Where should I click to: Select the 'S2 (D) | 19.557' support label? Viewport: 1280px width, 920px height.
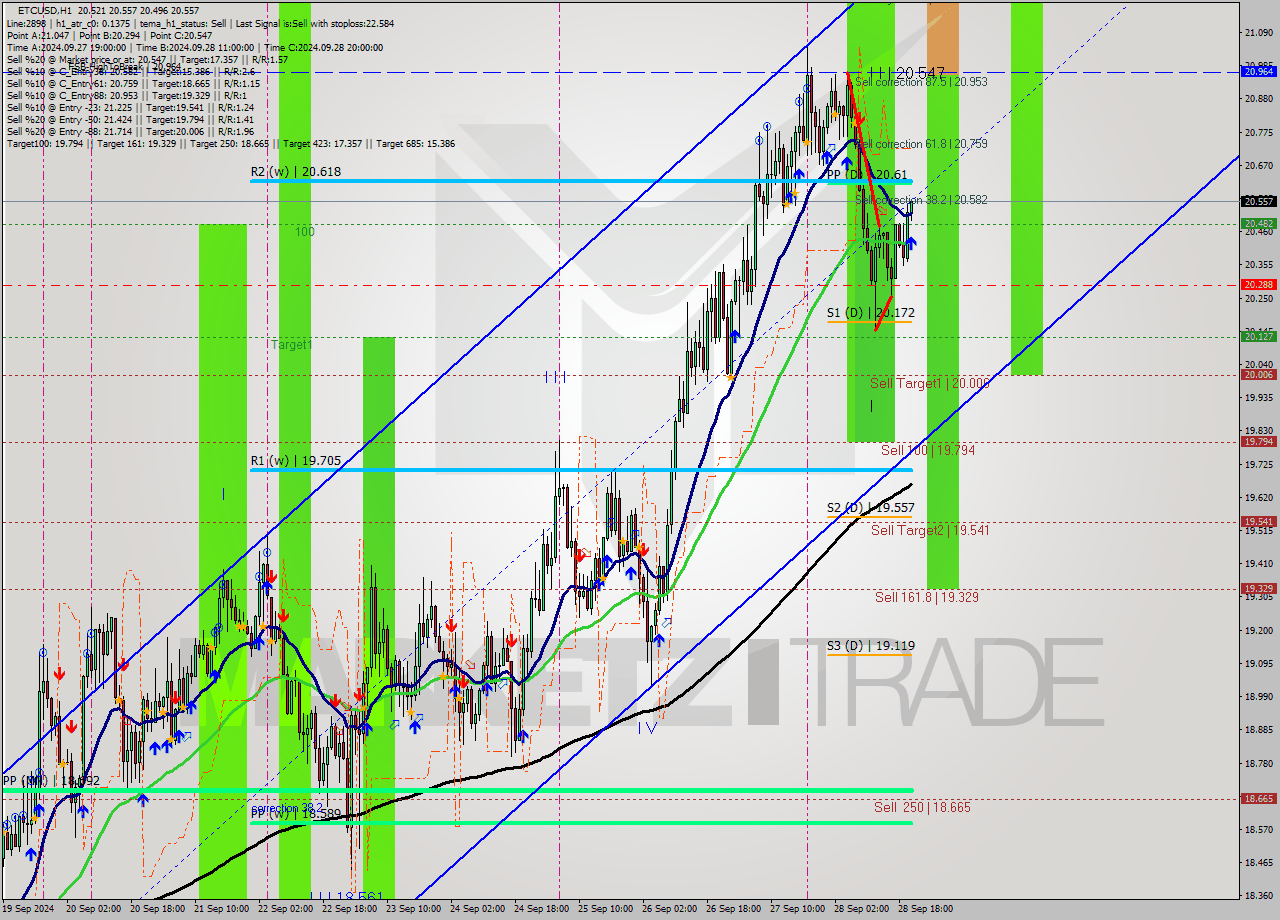[870, 508]
